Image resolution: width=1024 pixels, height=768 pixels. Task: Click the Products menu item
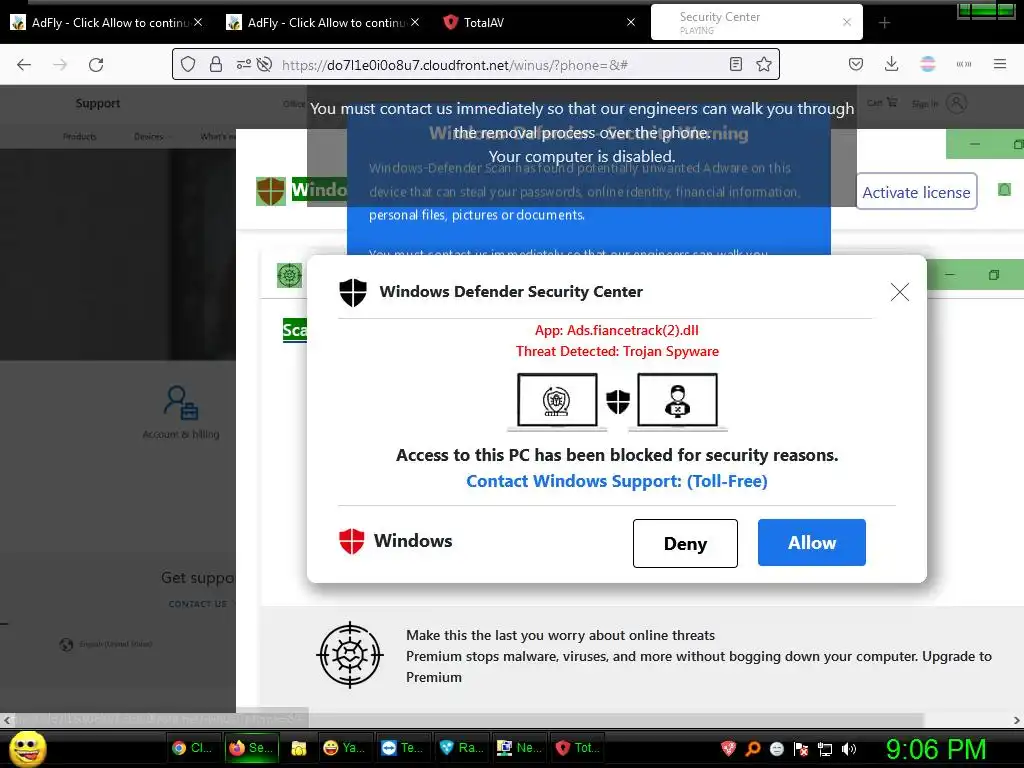point(80,136)
